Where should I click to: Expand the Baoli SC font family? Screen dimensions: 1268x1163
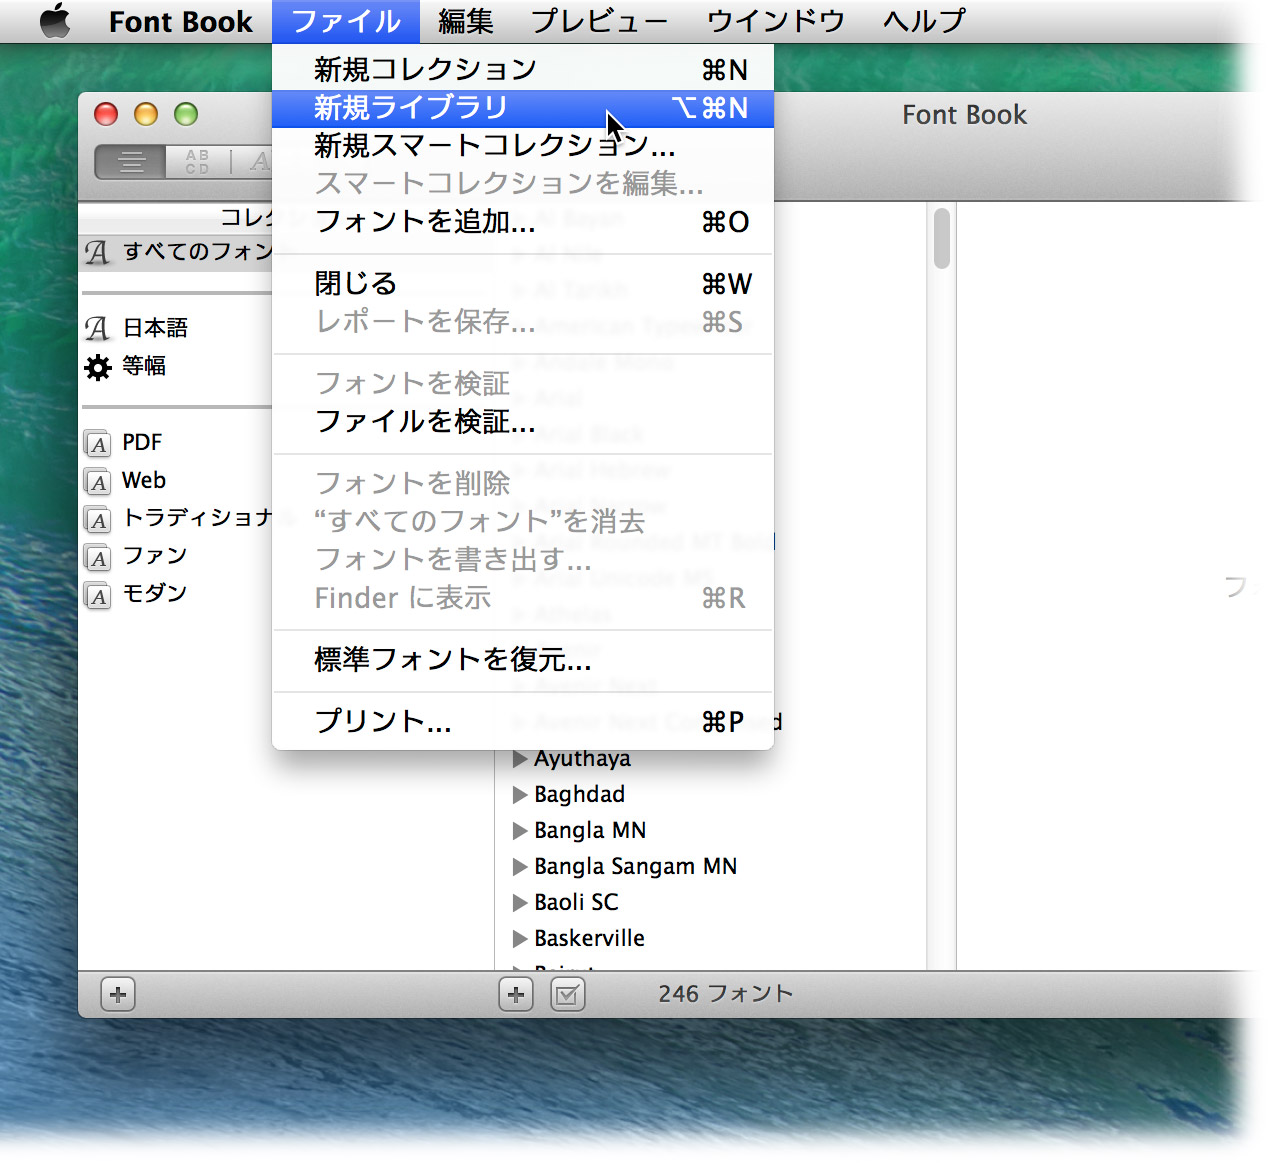pyautogui.click(x=520, y=903)
